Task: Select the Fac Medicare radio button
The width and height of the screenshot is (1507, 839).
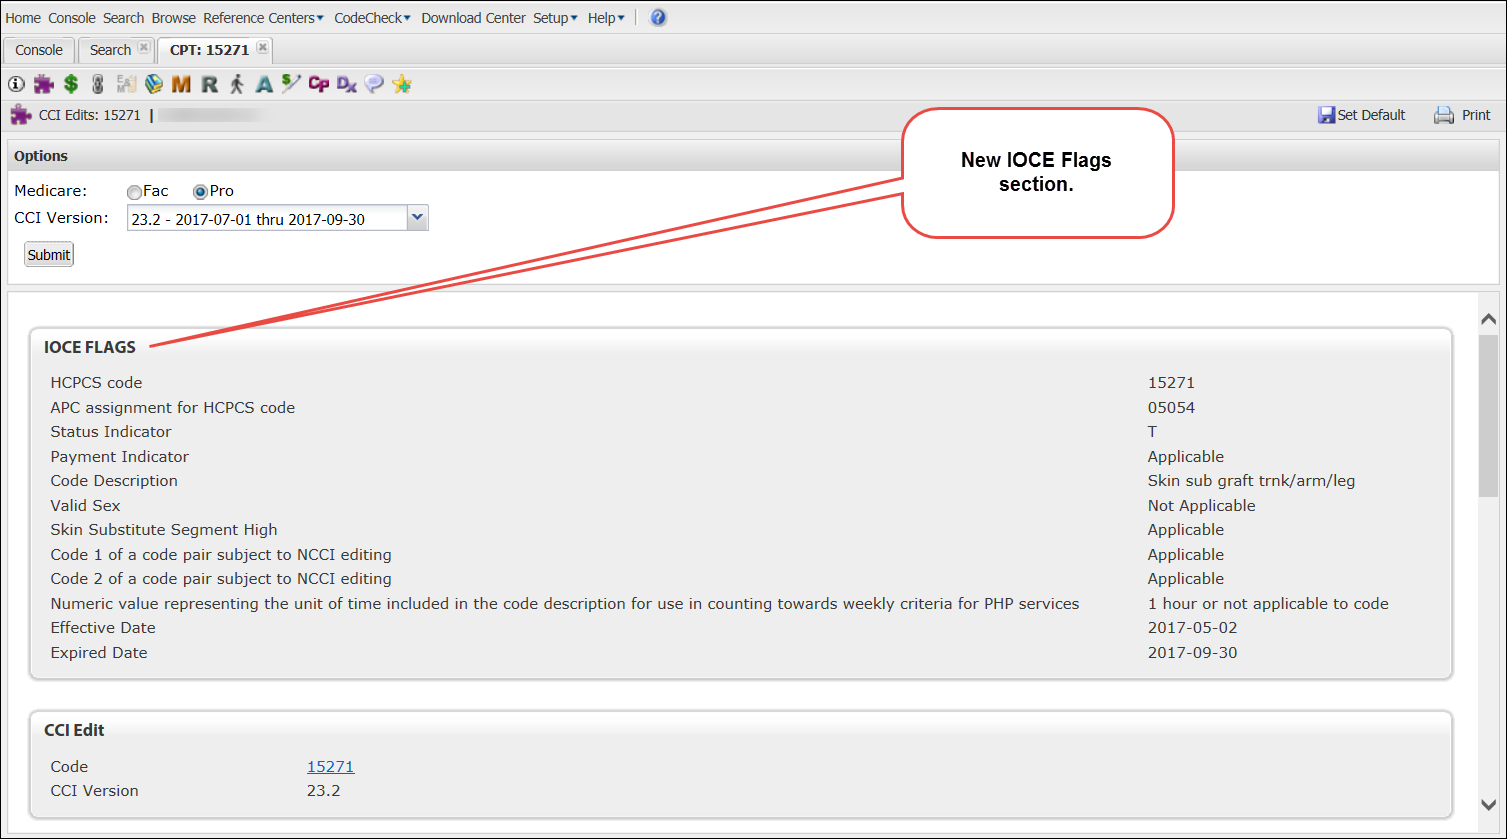Action: tap(134, 192)
